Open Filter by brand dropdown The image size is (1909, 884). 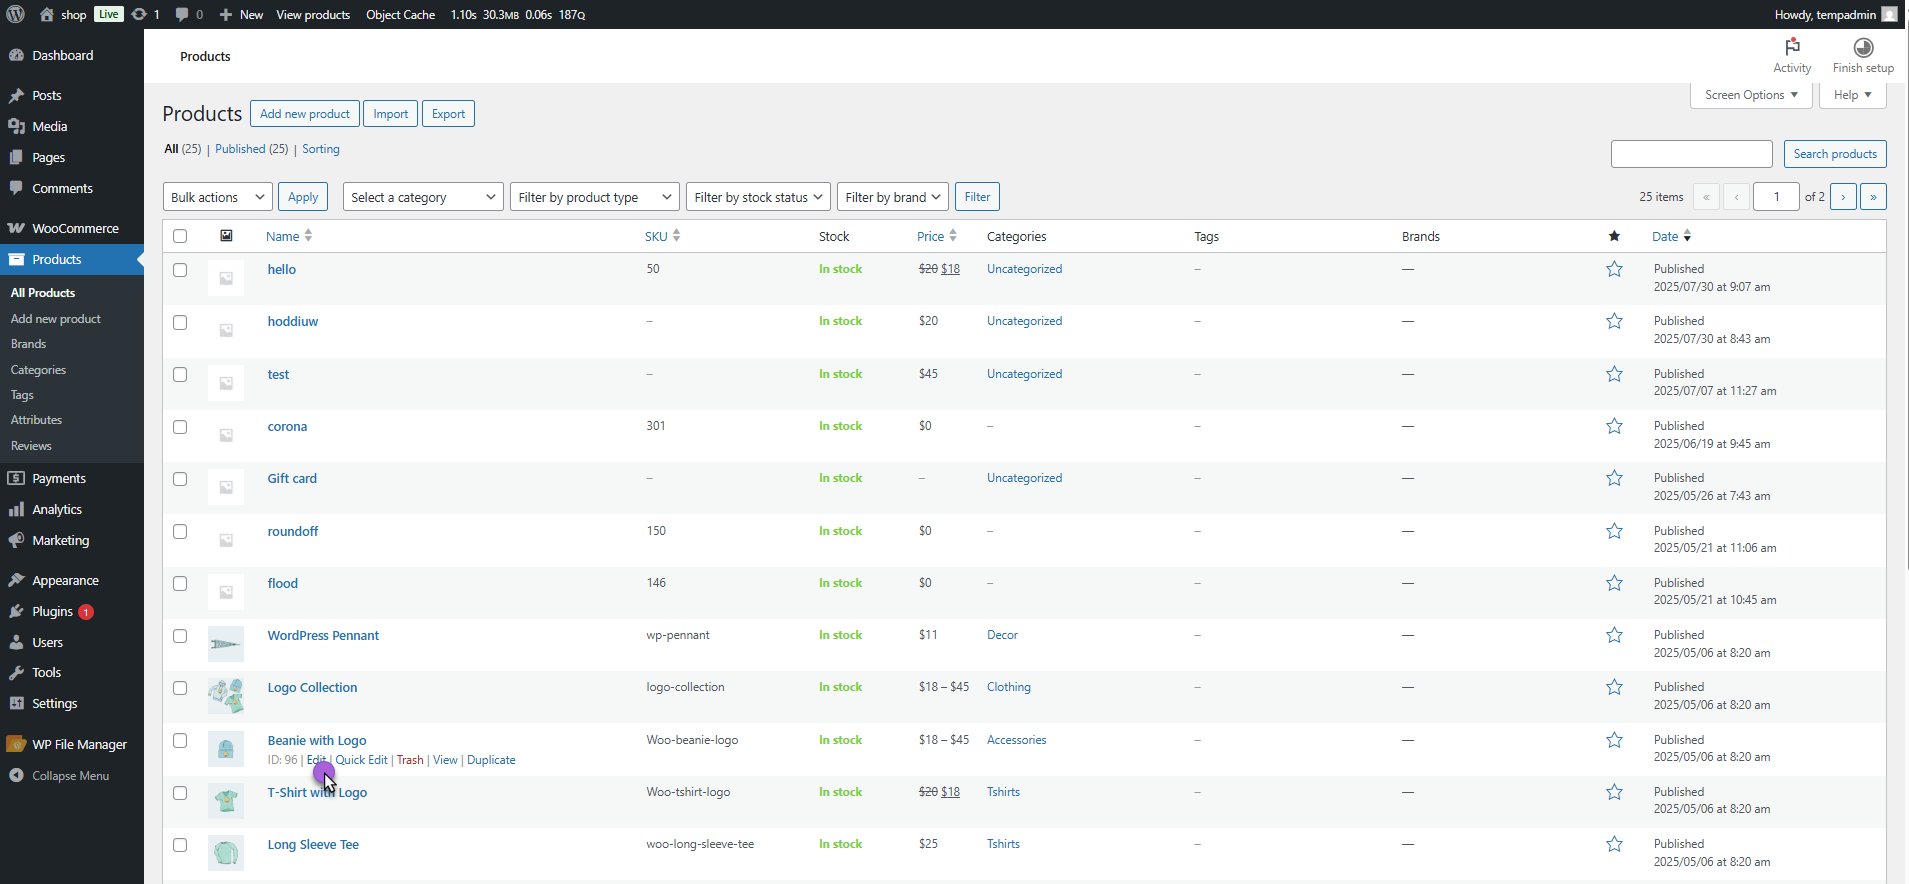point(892,197)
